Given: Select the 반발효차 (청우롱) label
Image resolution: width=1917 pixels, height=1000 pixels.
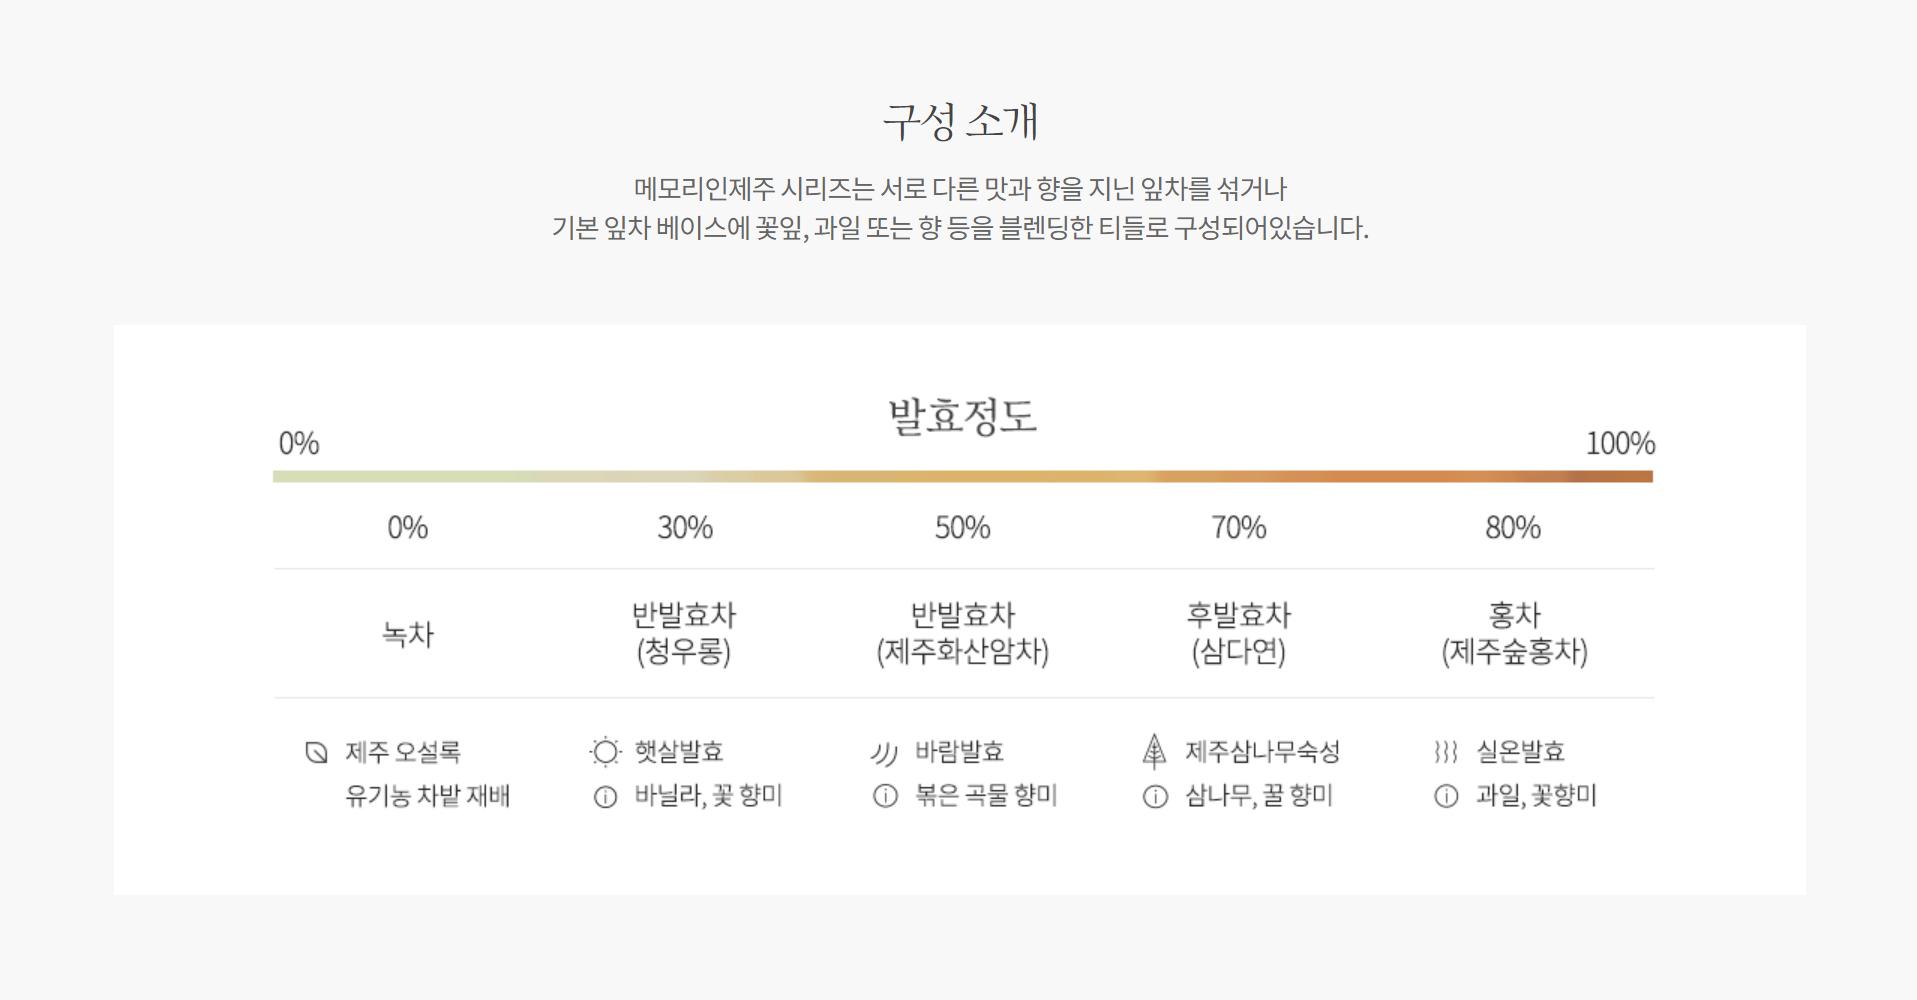Looking at the screenshot, I should [684, 633].
